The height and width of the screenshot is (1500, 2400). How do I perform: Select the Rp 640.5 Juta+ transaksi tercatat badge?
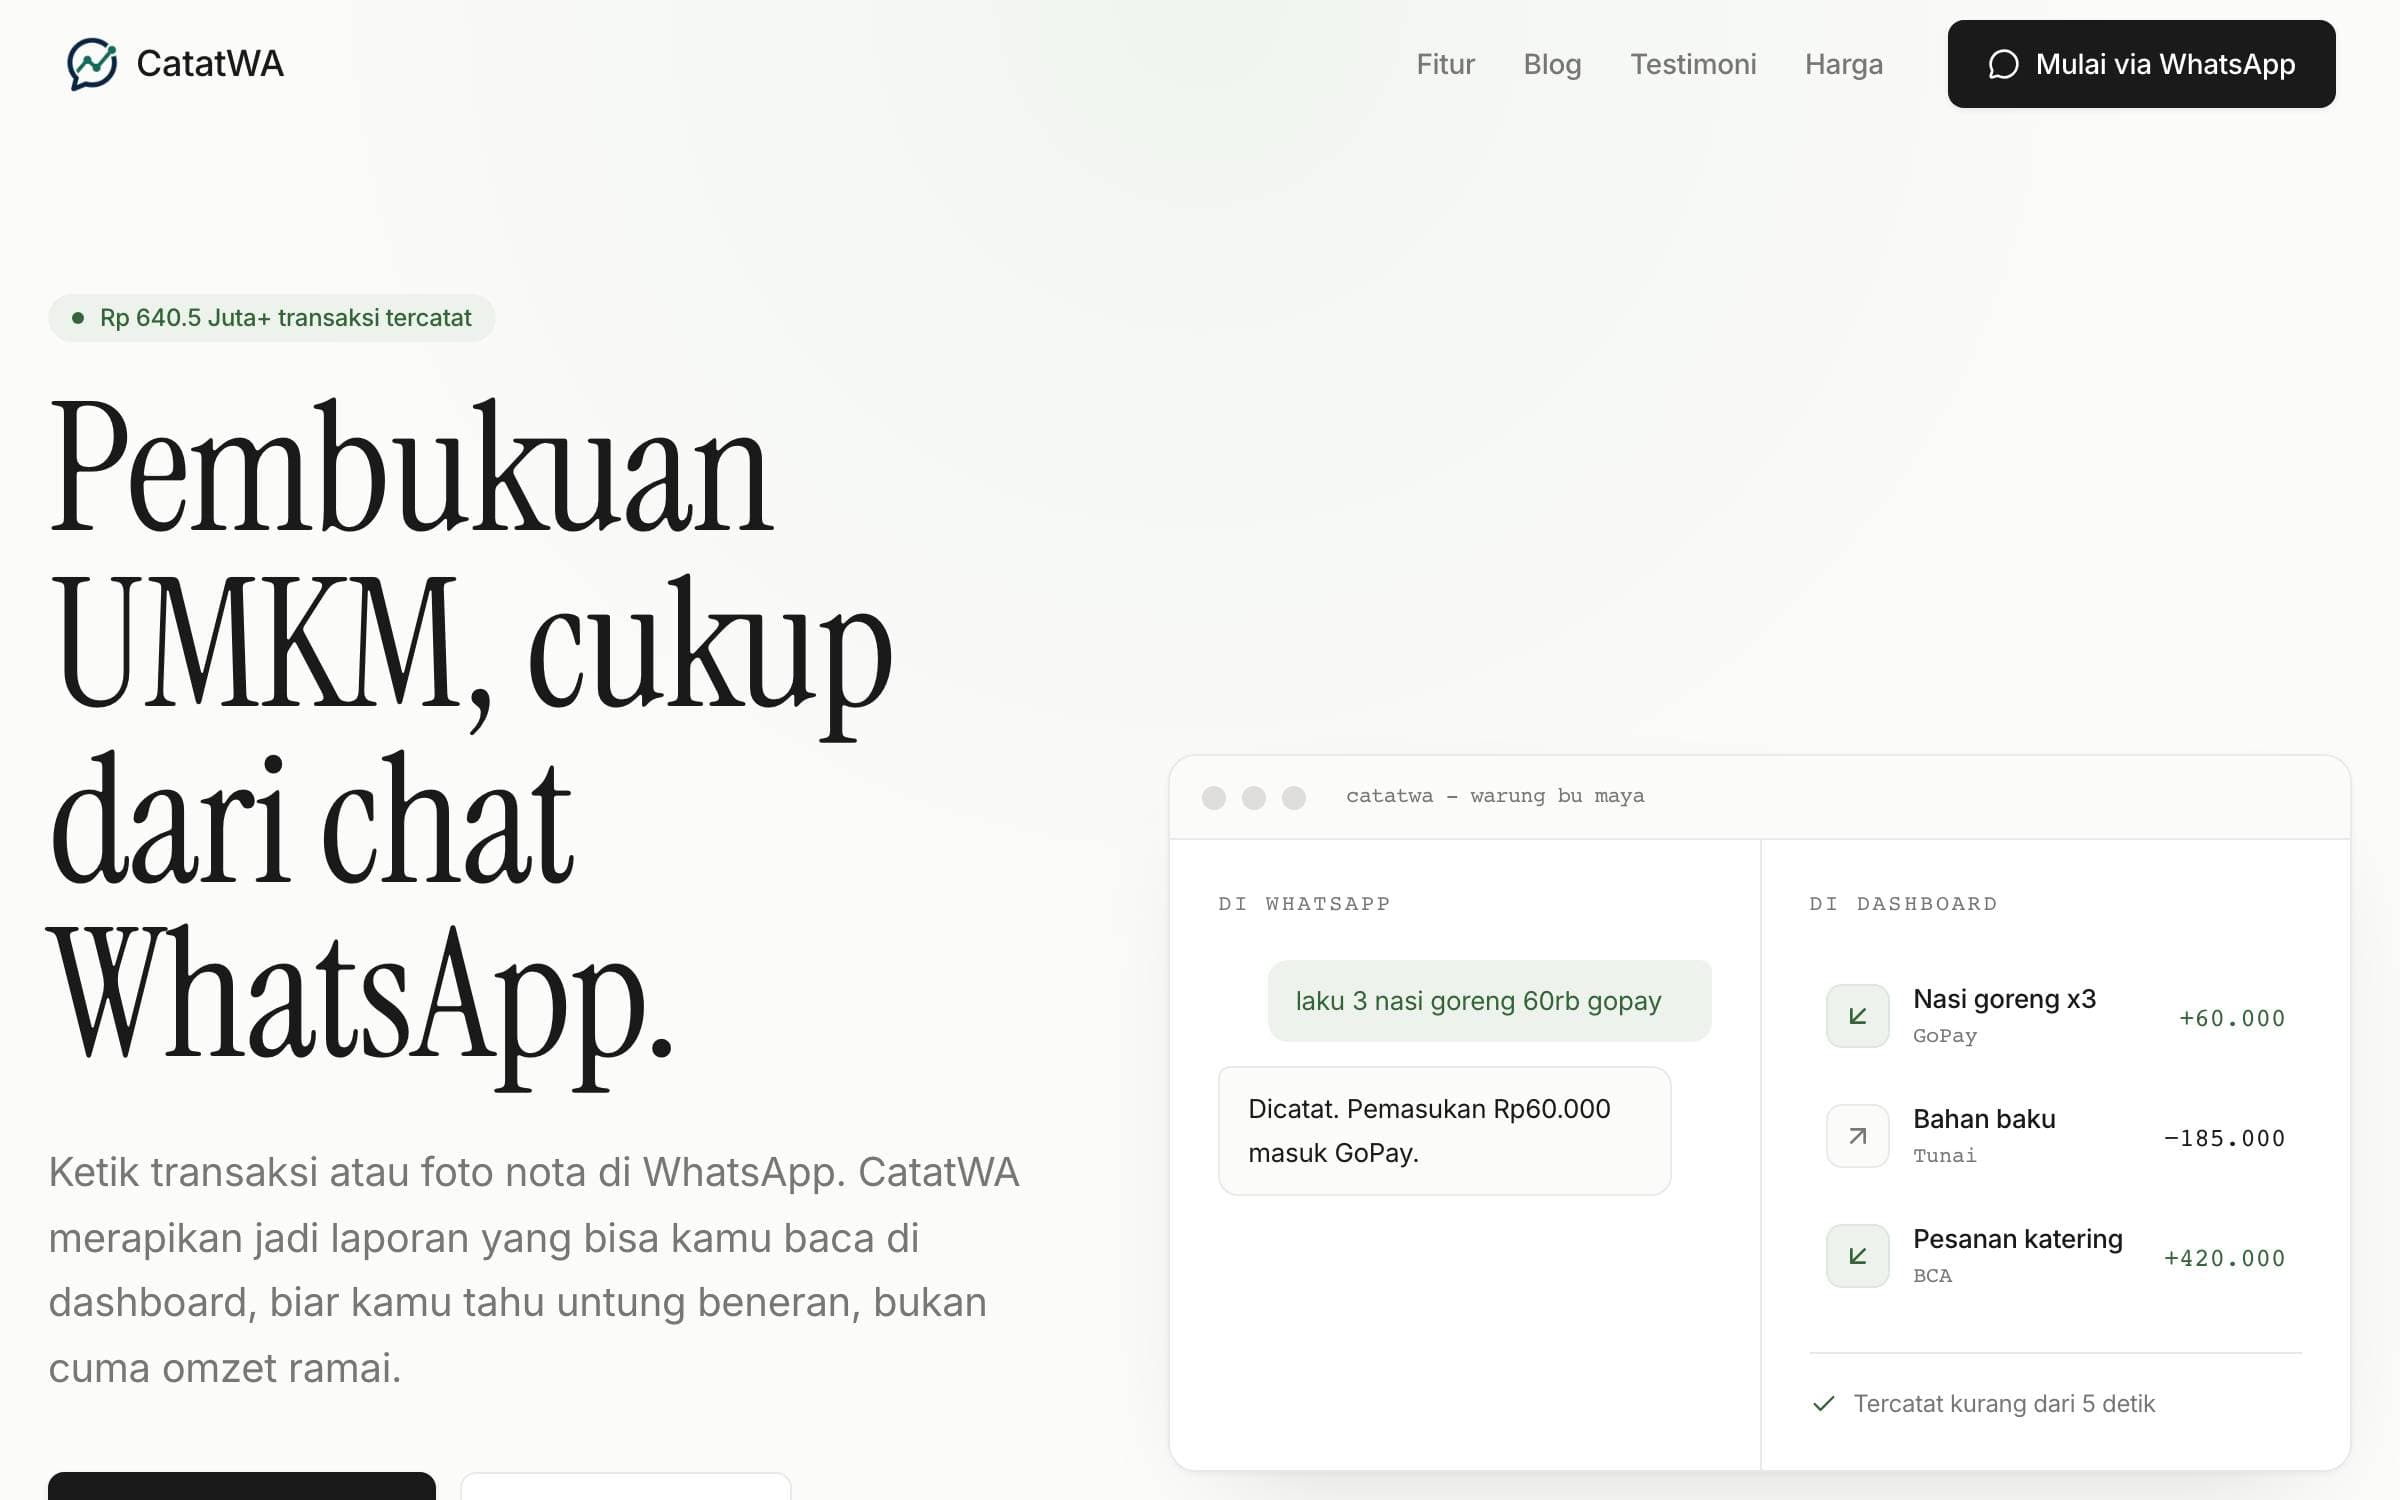pos(272,318)
